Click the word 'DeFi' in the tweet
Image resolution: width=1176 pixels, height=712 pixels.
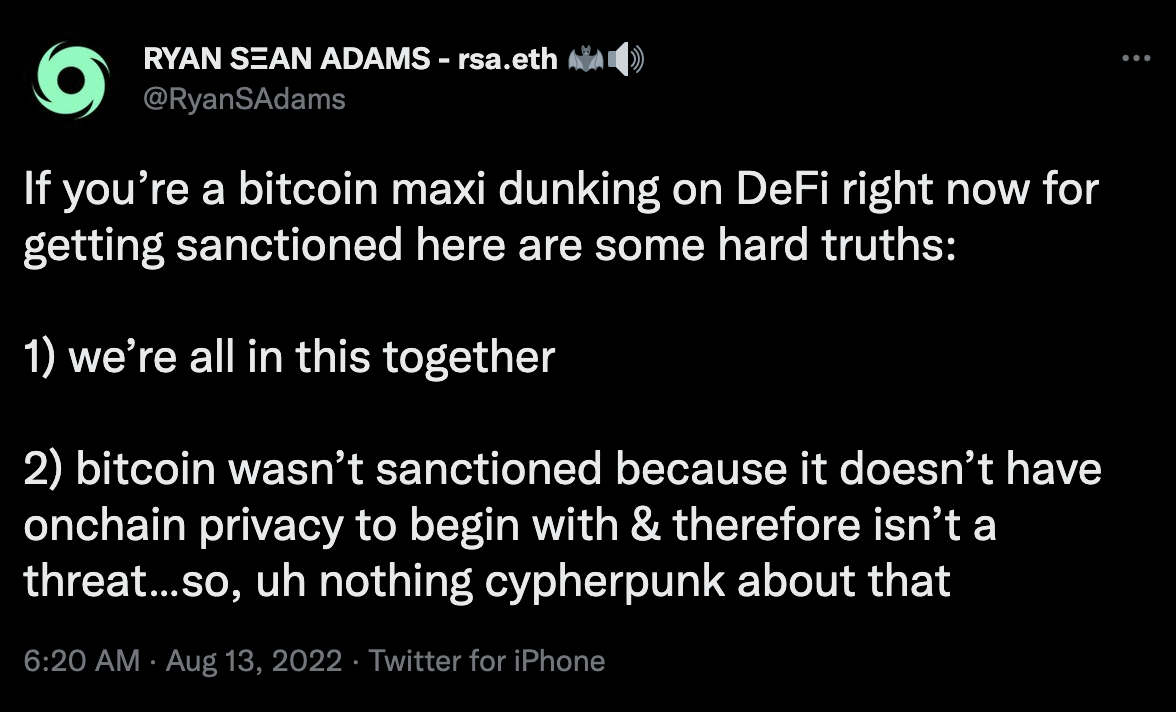(782, 189)
